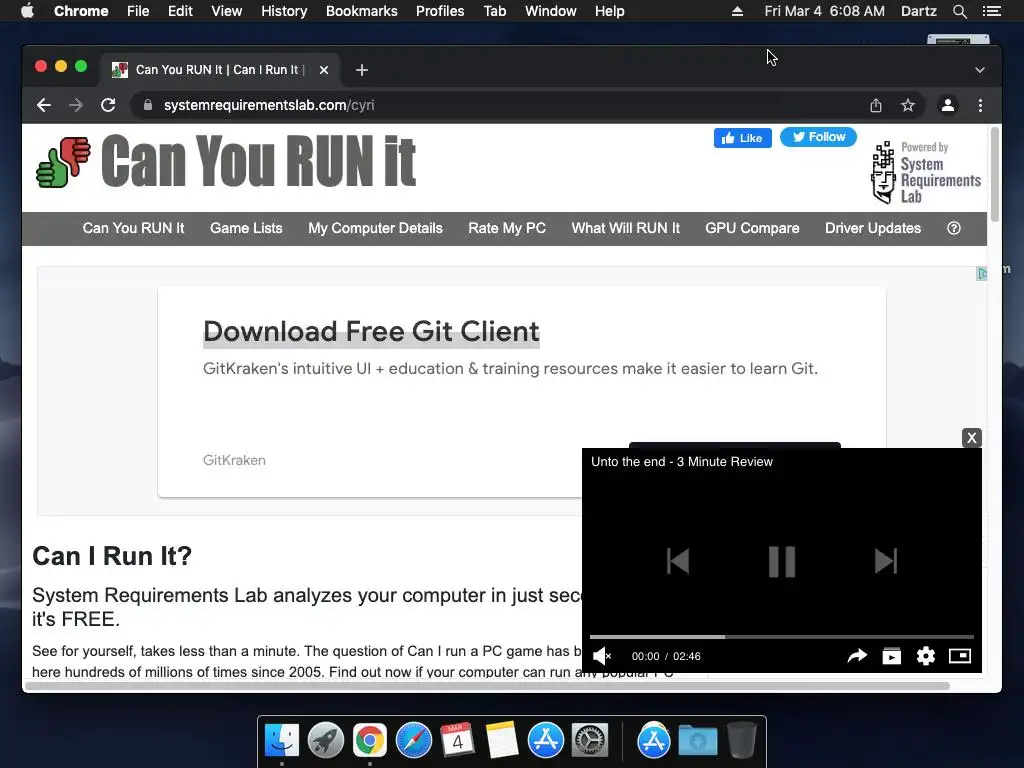Open Finder from the Dock
Image resolution: width=1024 pixels, height=768 pixels.
pyautogui.click(x=282, y=741)
